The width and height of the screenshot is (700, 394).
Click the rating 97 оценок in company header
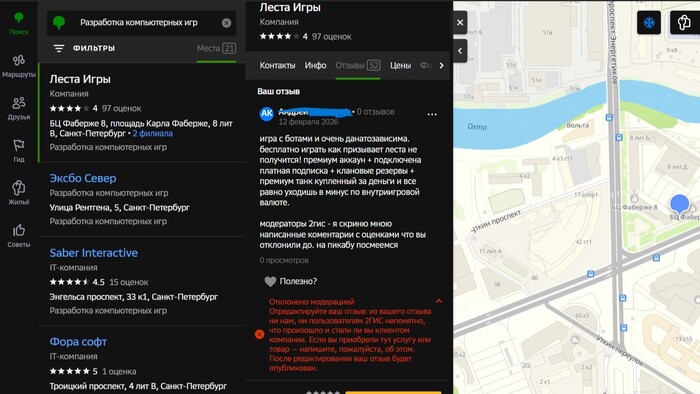click(x=331, y=37)
